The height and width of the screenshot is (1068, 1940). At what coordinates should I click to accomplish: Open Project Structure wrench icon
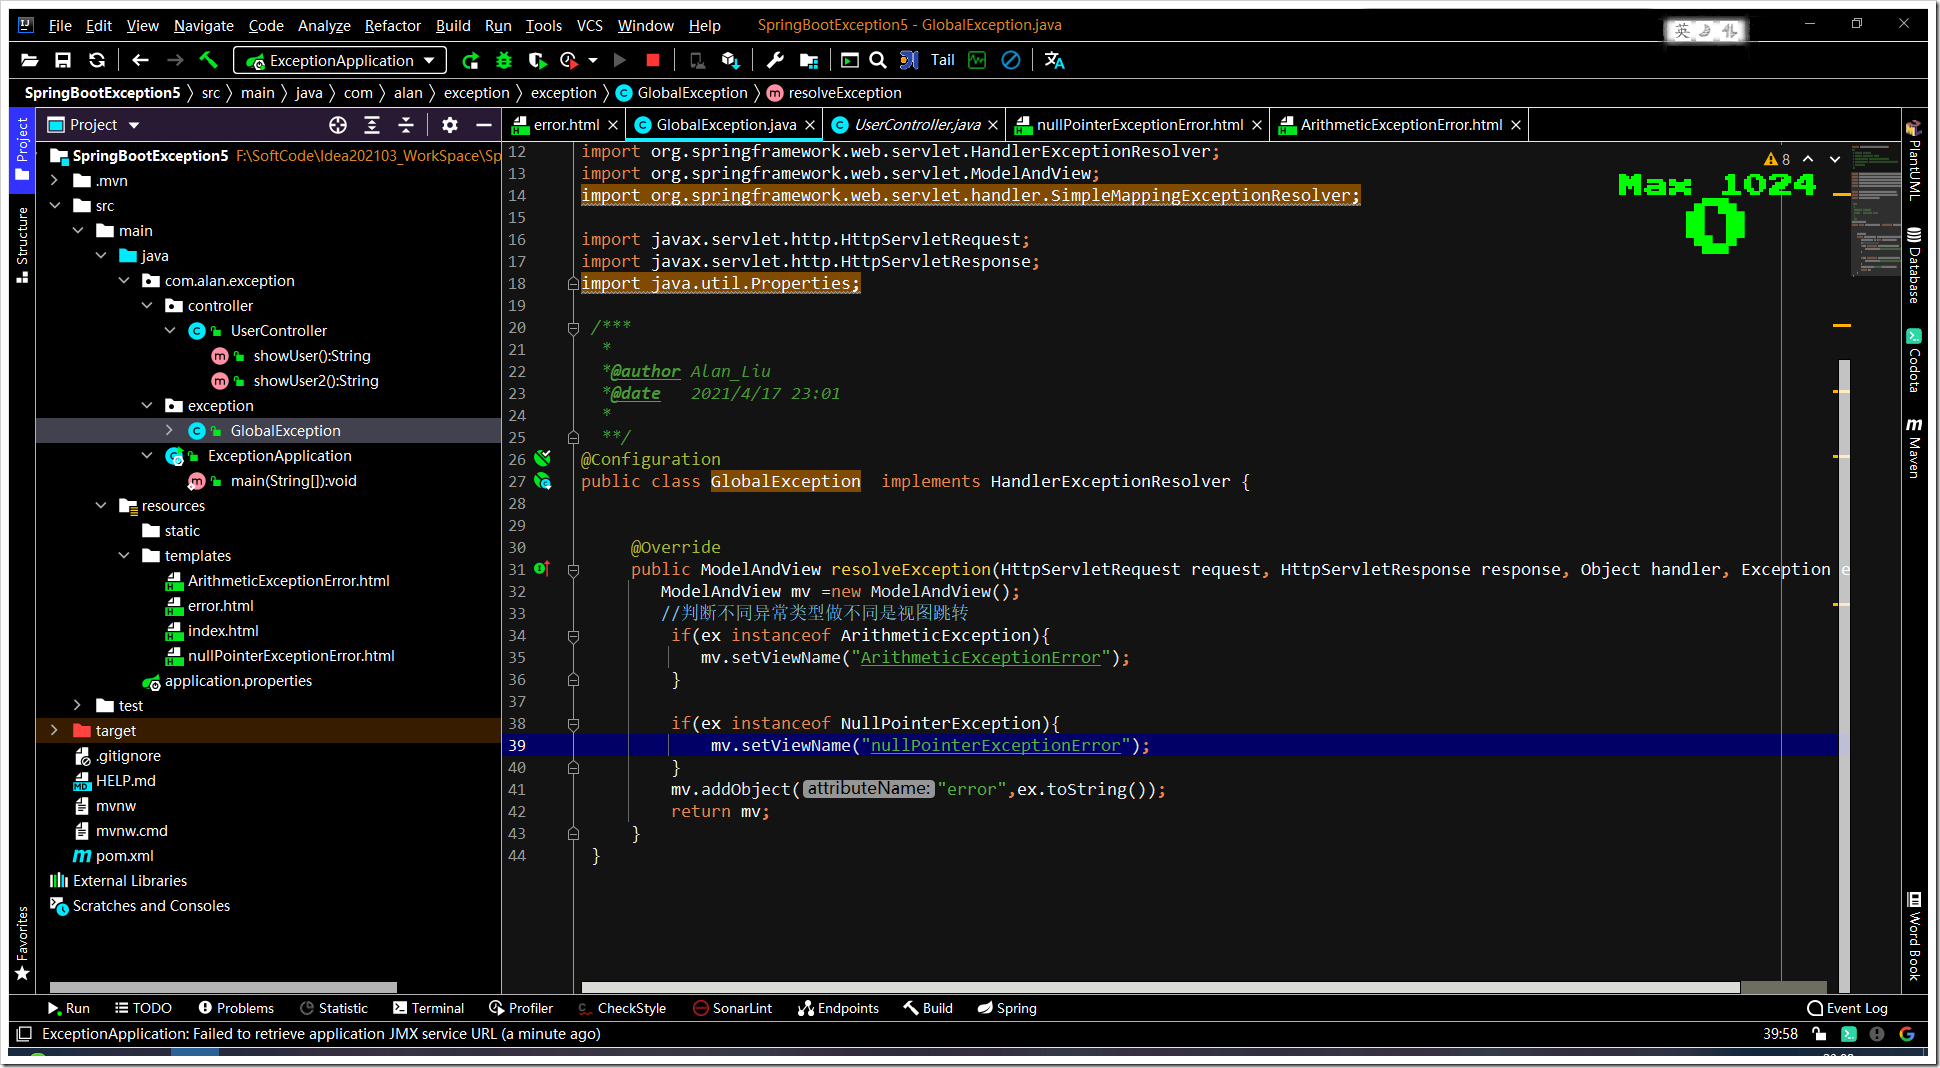click(x=775, y=60)
